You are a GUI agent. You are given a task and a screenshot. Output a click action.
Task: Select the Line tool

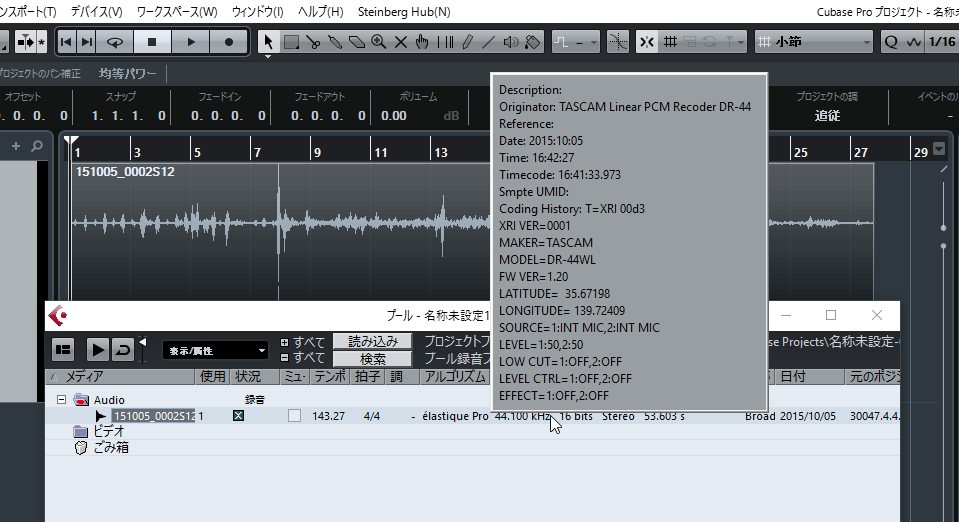tap(489, 42)
